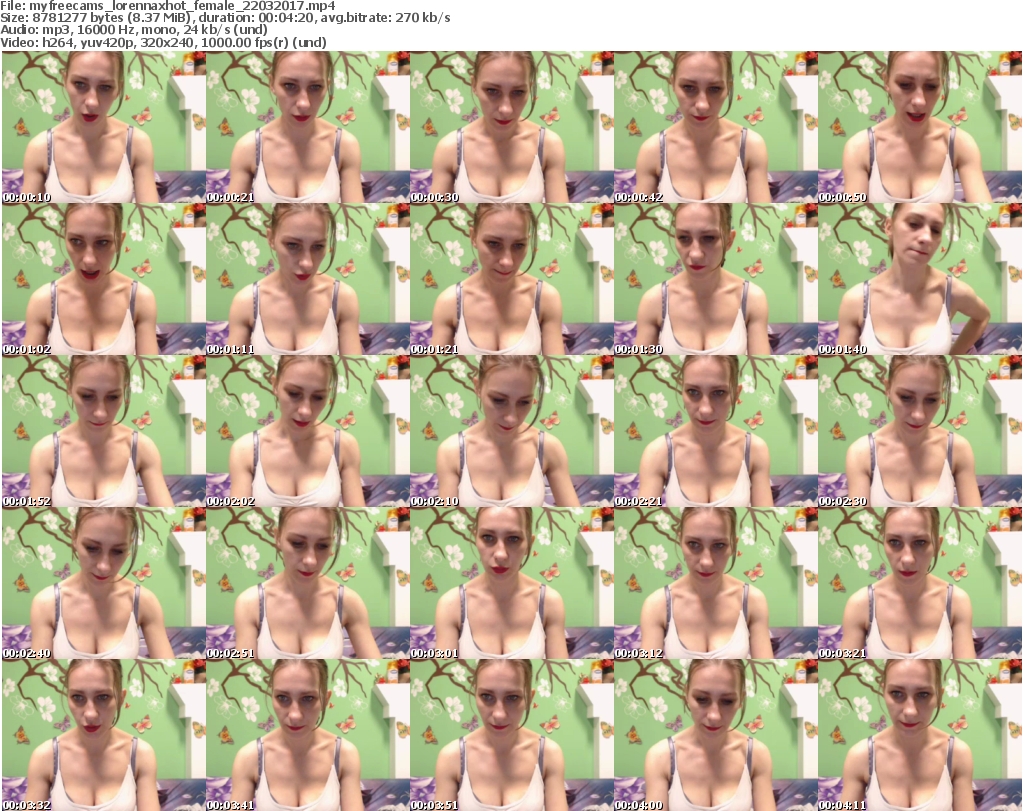The height and width of the screenshot is (811, 1024).
Task: Select the thumbnail frame stamped 00:01:30
Action: [x=715, y=279]
